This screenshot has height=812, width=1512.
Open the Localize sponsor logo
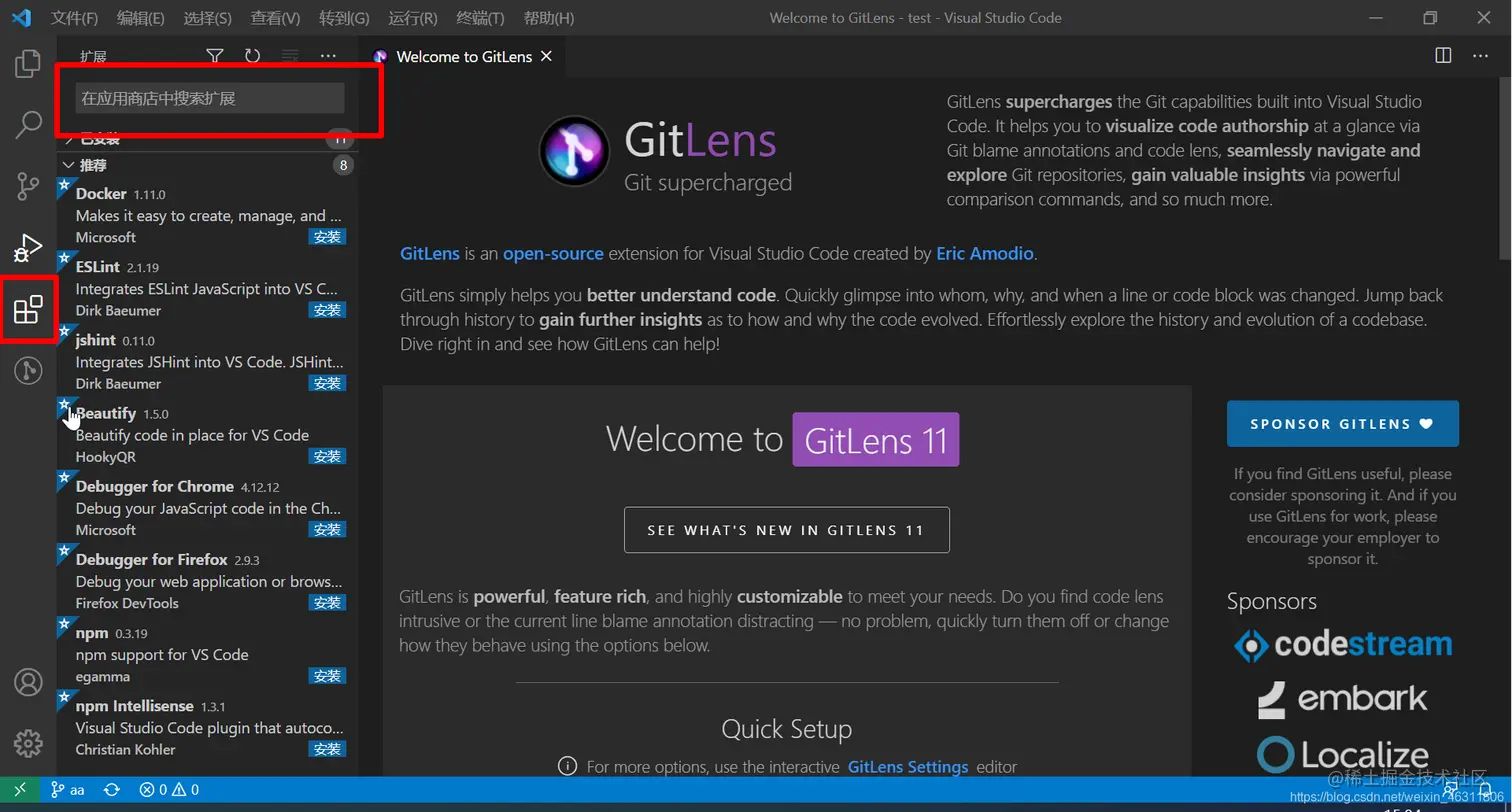click(x=1343, y=754)
